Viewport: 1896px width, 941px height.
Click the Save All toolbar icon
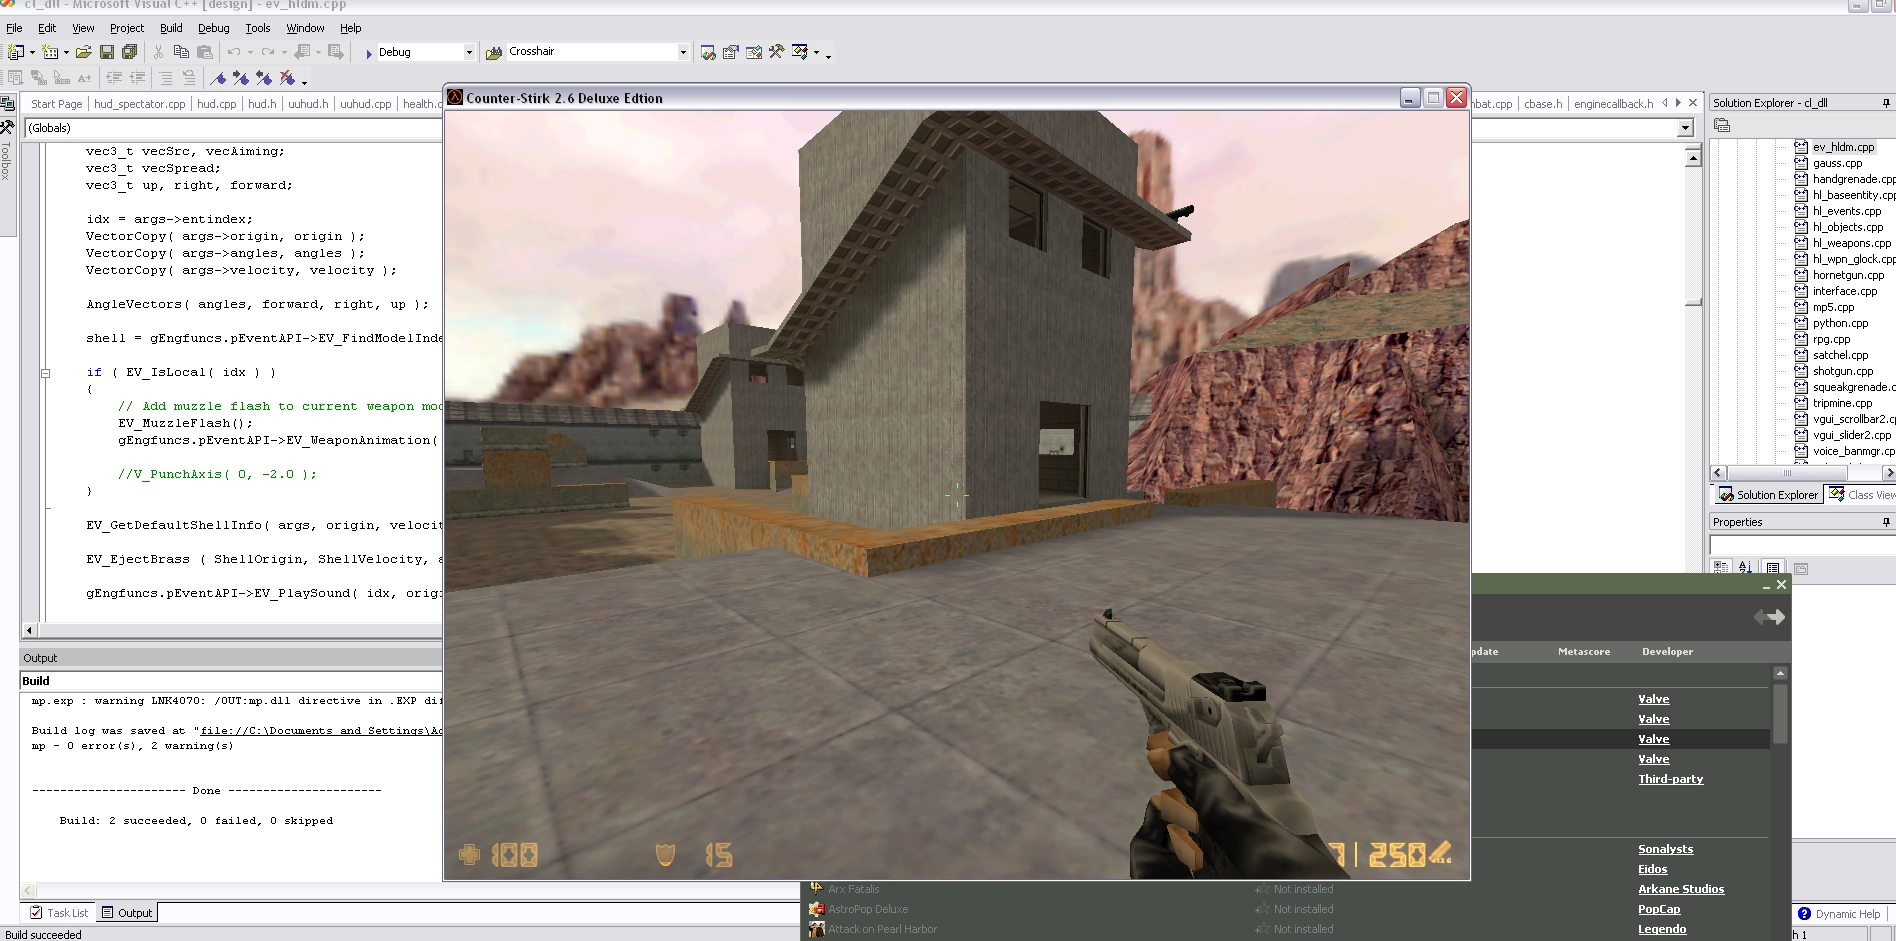(129, 52)
